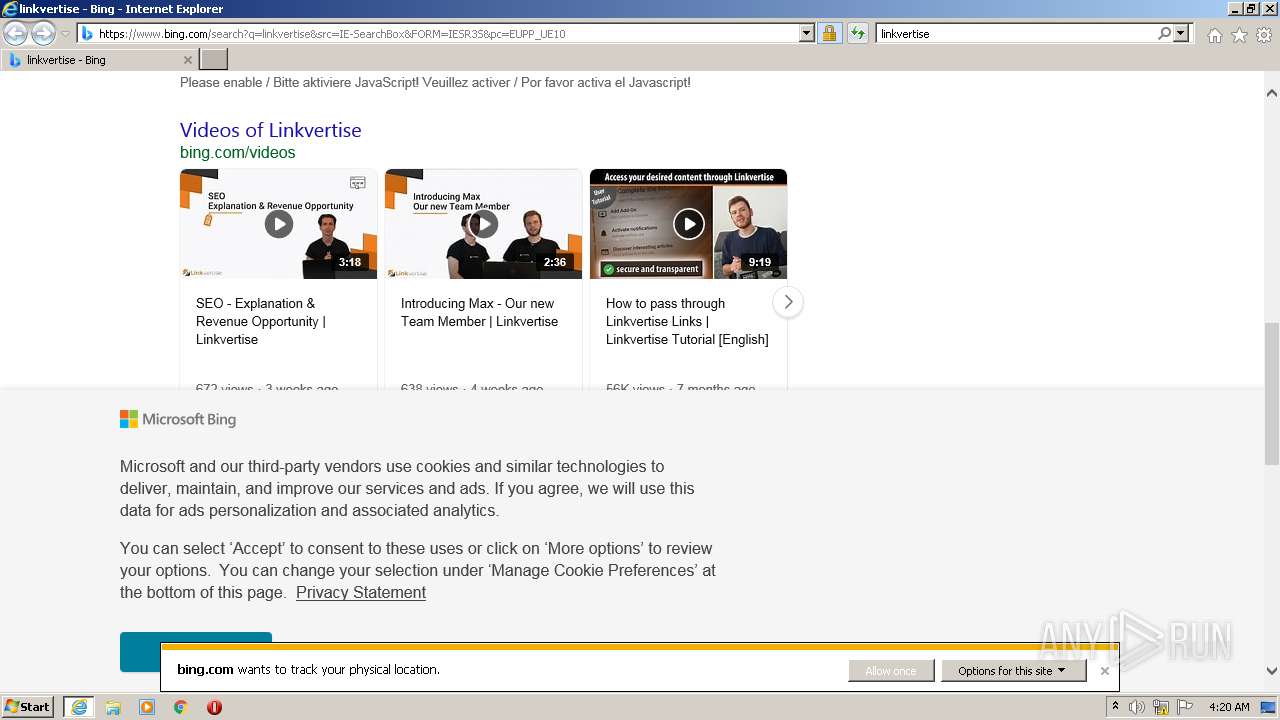Show hidden system tray icons
Viewport: 1280px width, 720px height.
(1115, 707)
